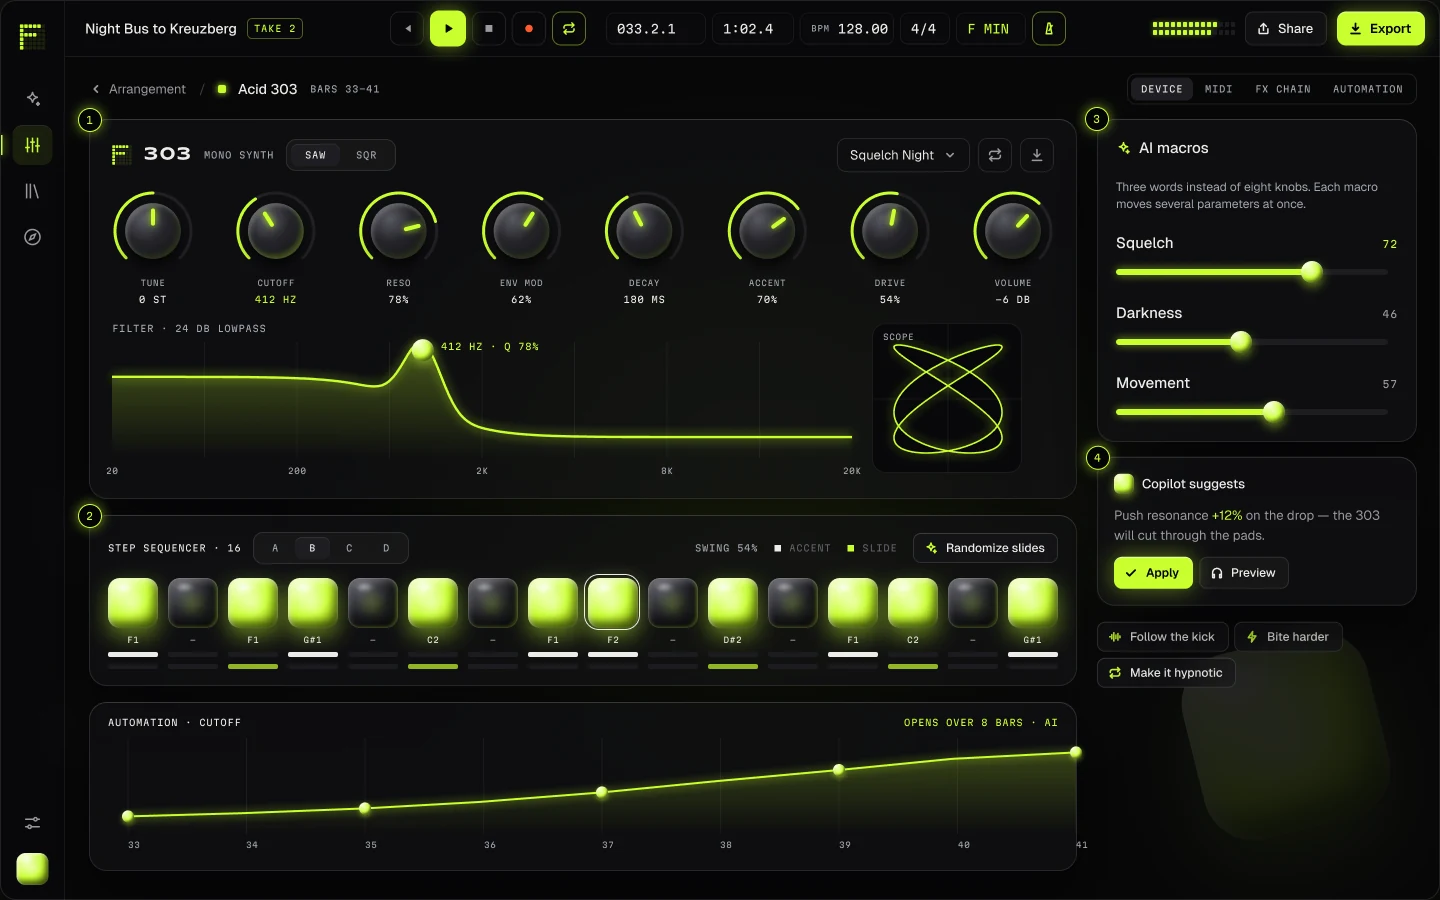Click the ENV MOD knob
The width and height of the screenshot is (1440, 900).
521,230
